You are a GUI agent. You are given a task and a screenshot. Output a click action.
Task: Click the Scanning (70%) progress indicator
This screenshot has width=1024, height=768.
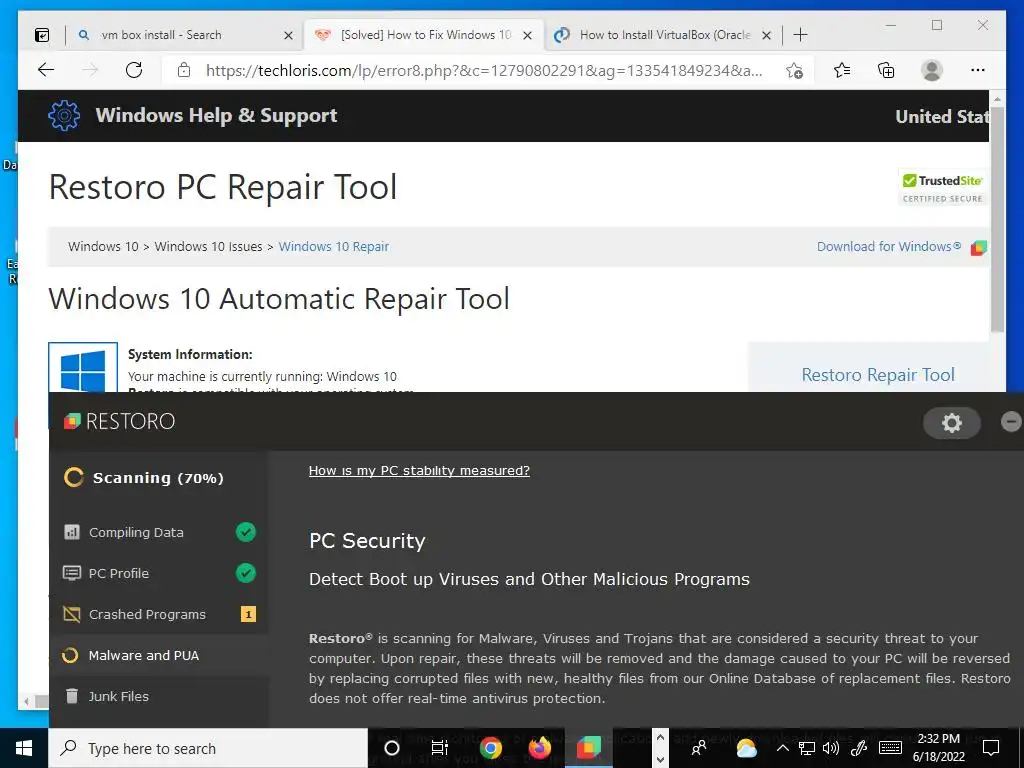pos(144,478)
